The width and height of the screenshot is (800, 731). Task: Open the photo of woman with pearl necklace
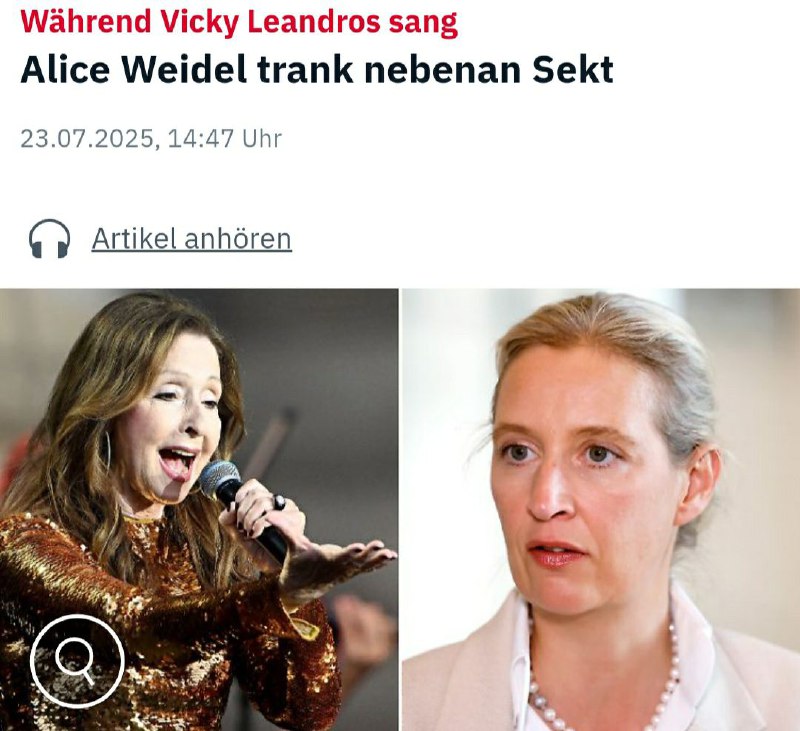(601, 510)
